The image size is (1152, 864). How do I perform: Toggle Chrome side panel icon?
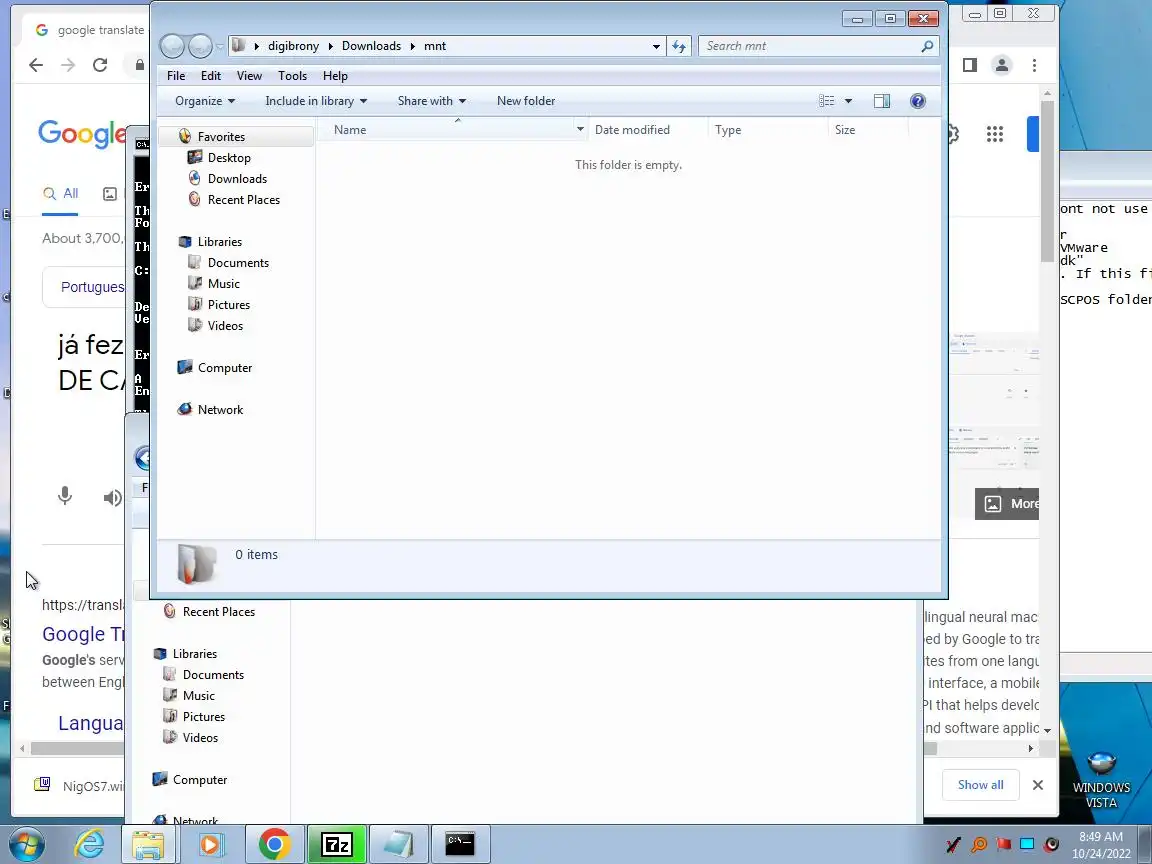coord(970,65)
